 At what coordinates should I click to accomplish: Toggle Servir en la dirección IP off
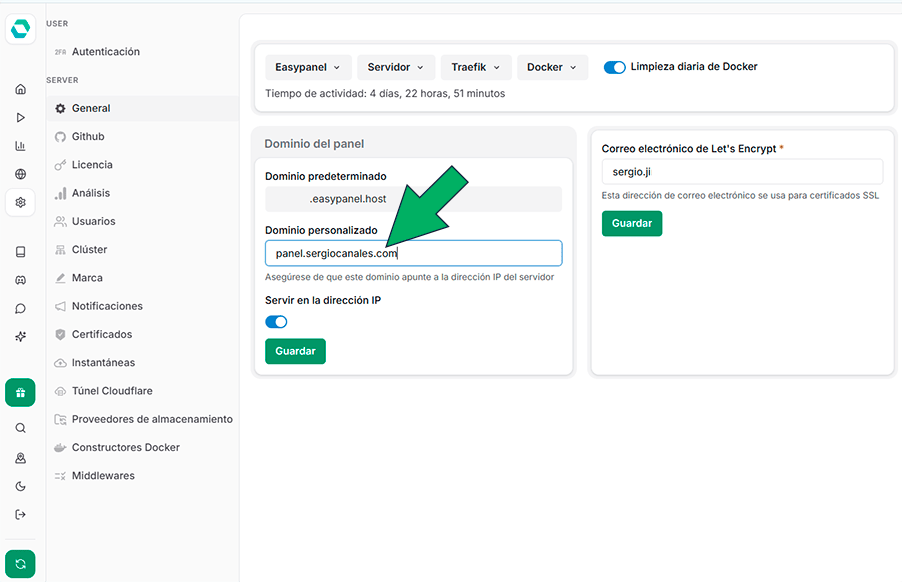(x=277, y=322)
